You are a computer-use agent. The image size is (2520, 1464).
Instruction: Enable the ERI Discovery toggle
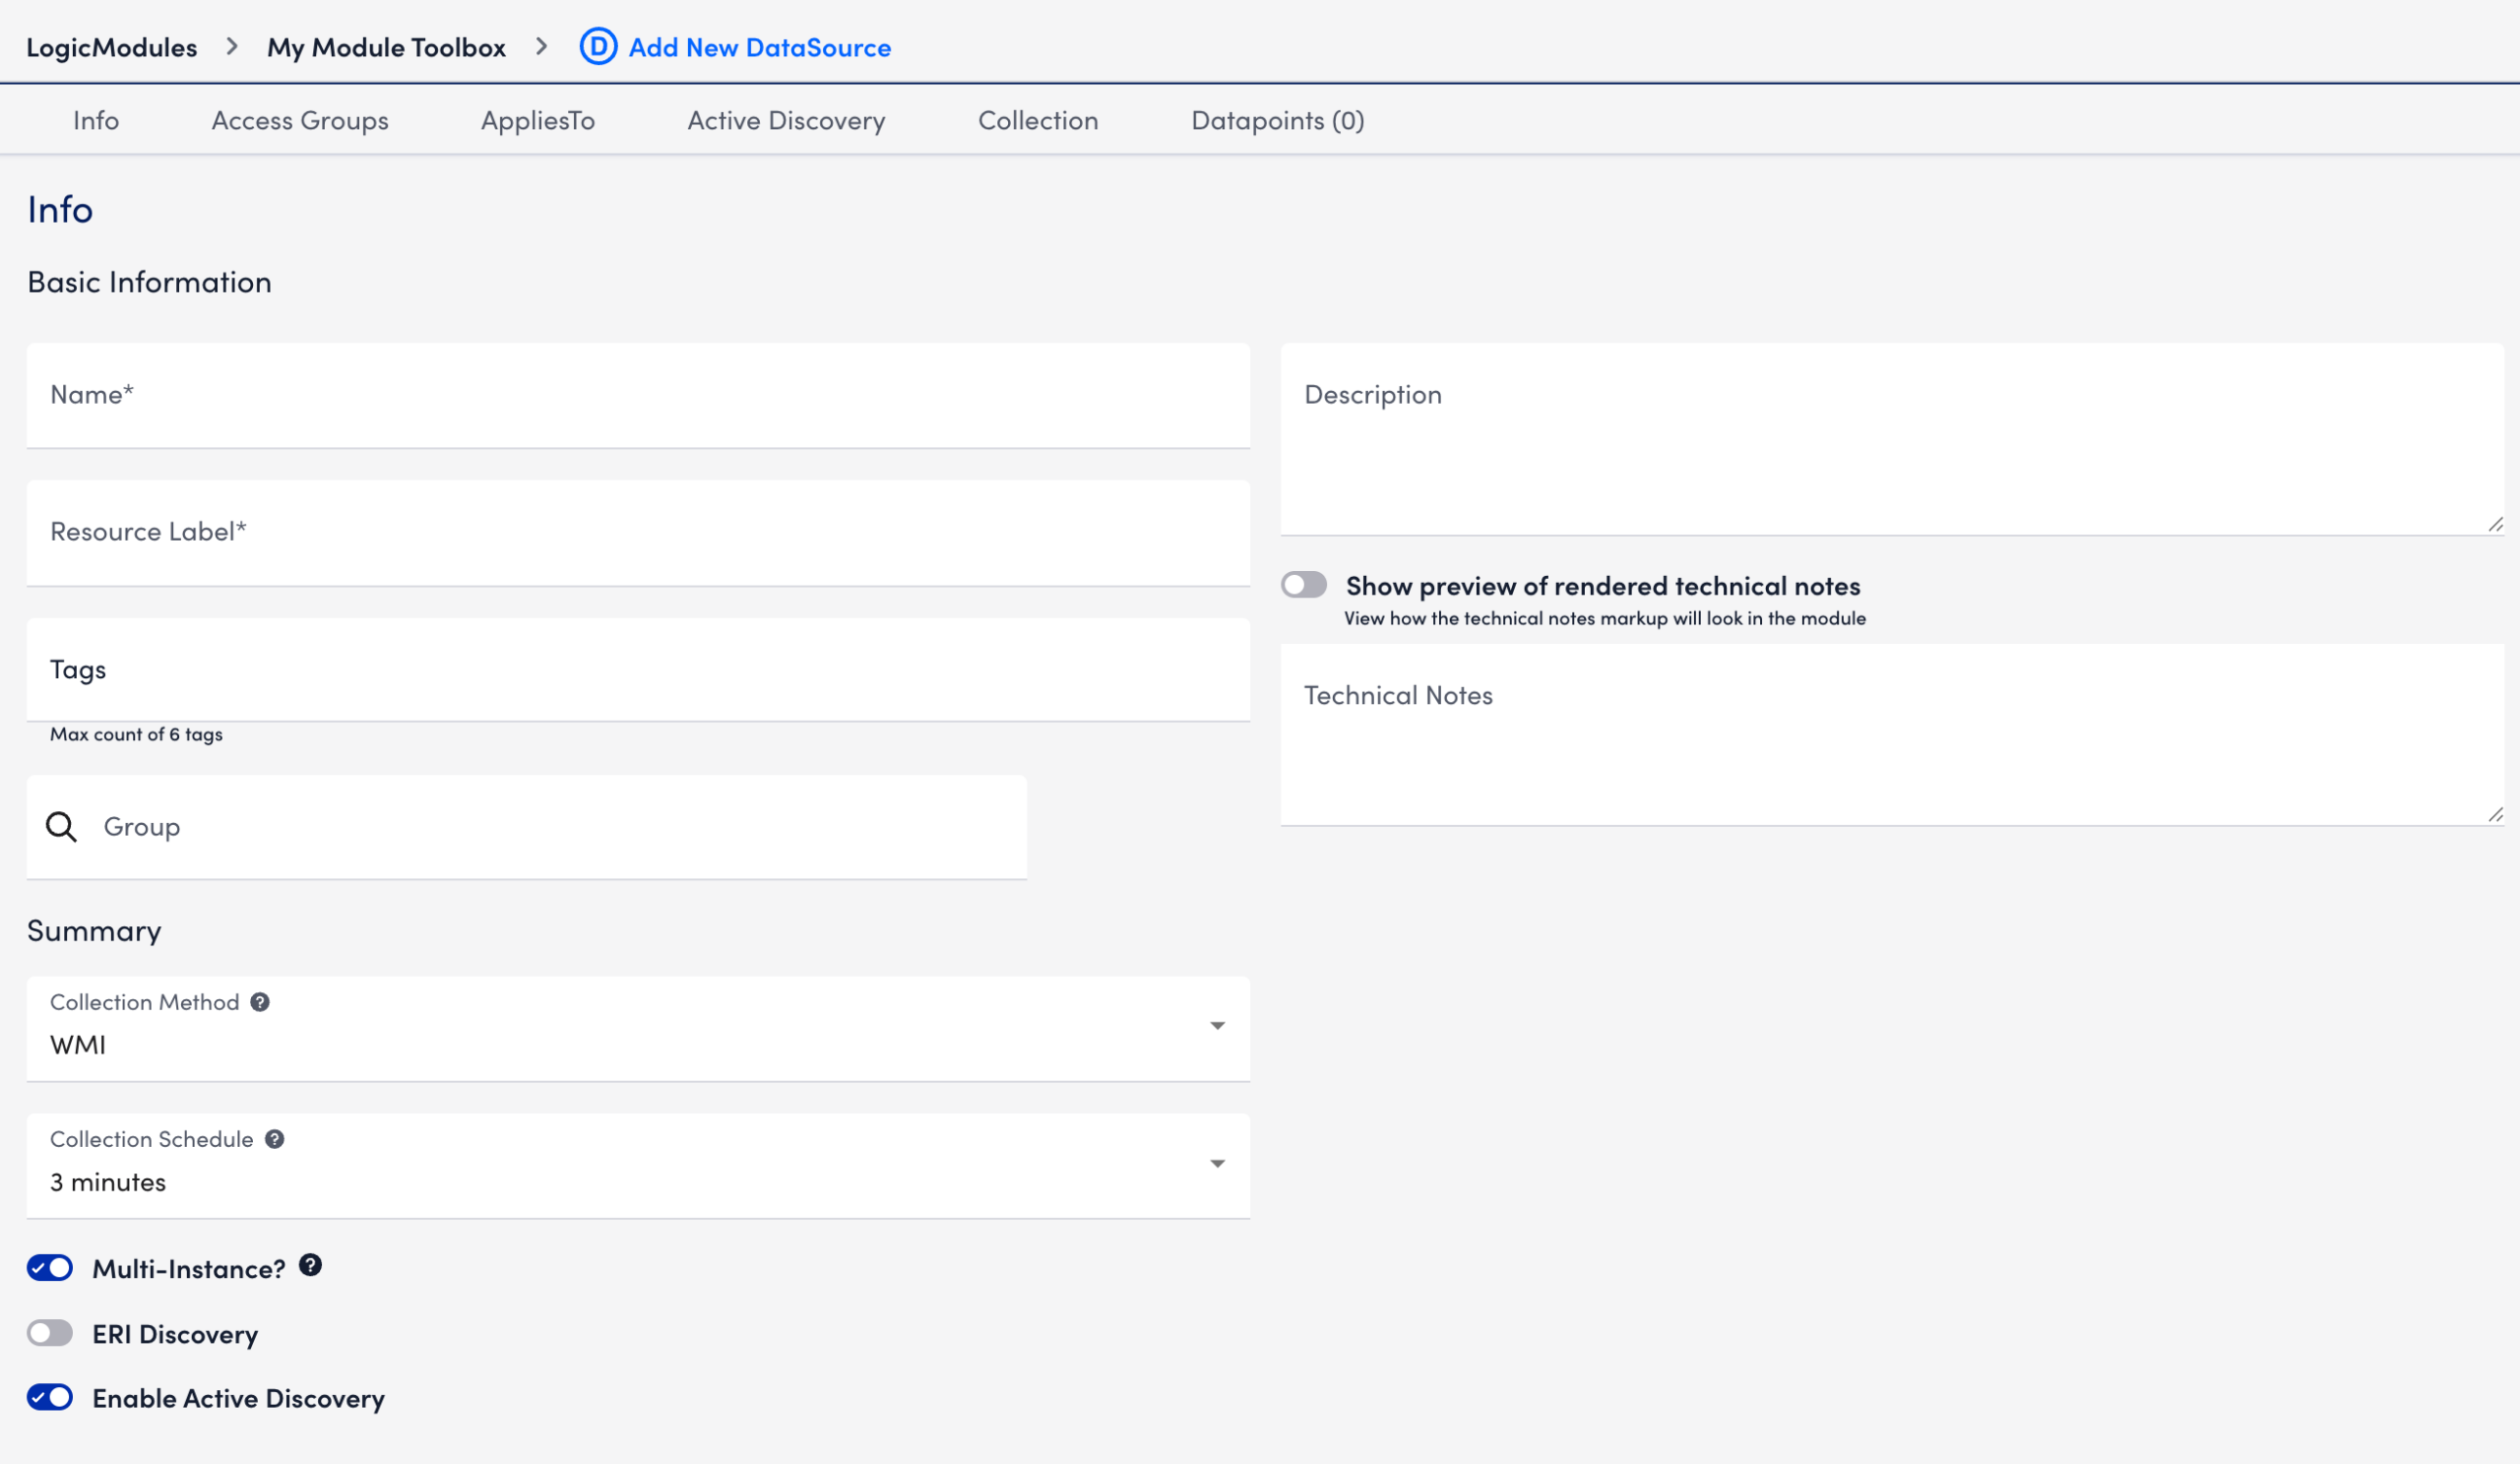[50, 1333]
